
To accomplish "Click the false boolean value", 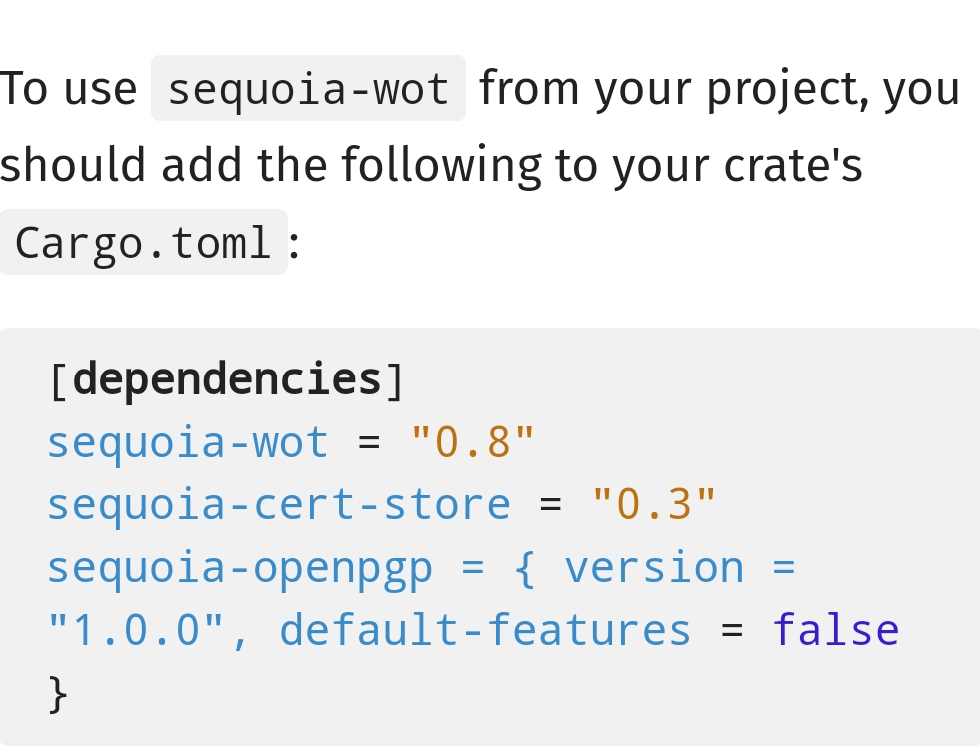I will pyautogui.click(x=836, y=631).
